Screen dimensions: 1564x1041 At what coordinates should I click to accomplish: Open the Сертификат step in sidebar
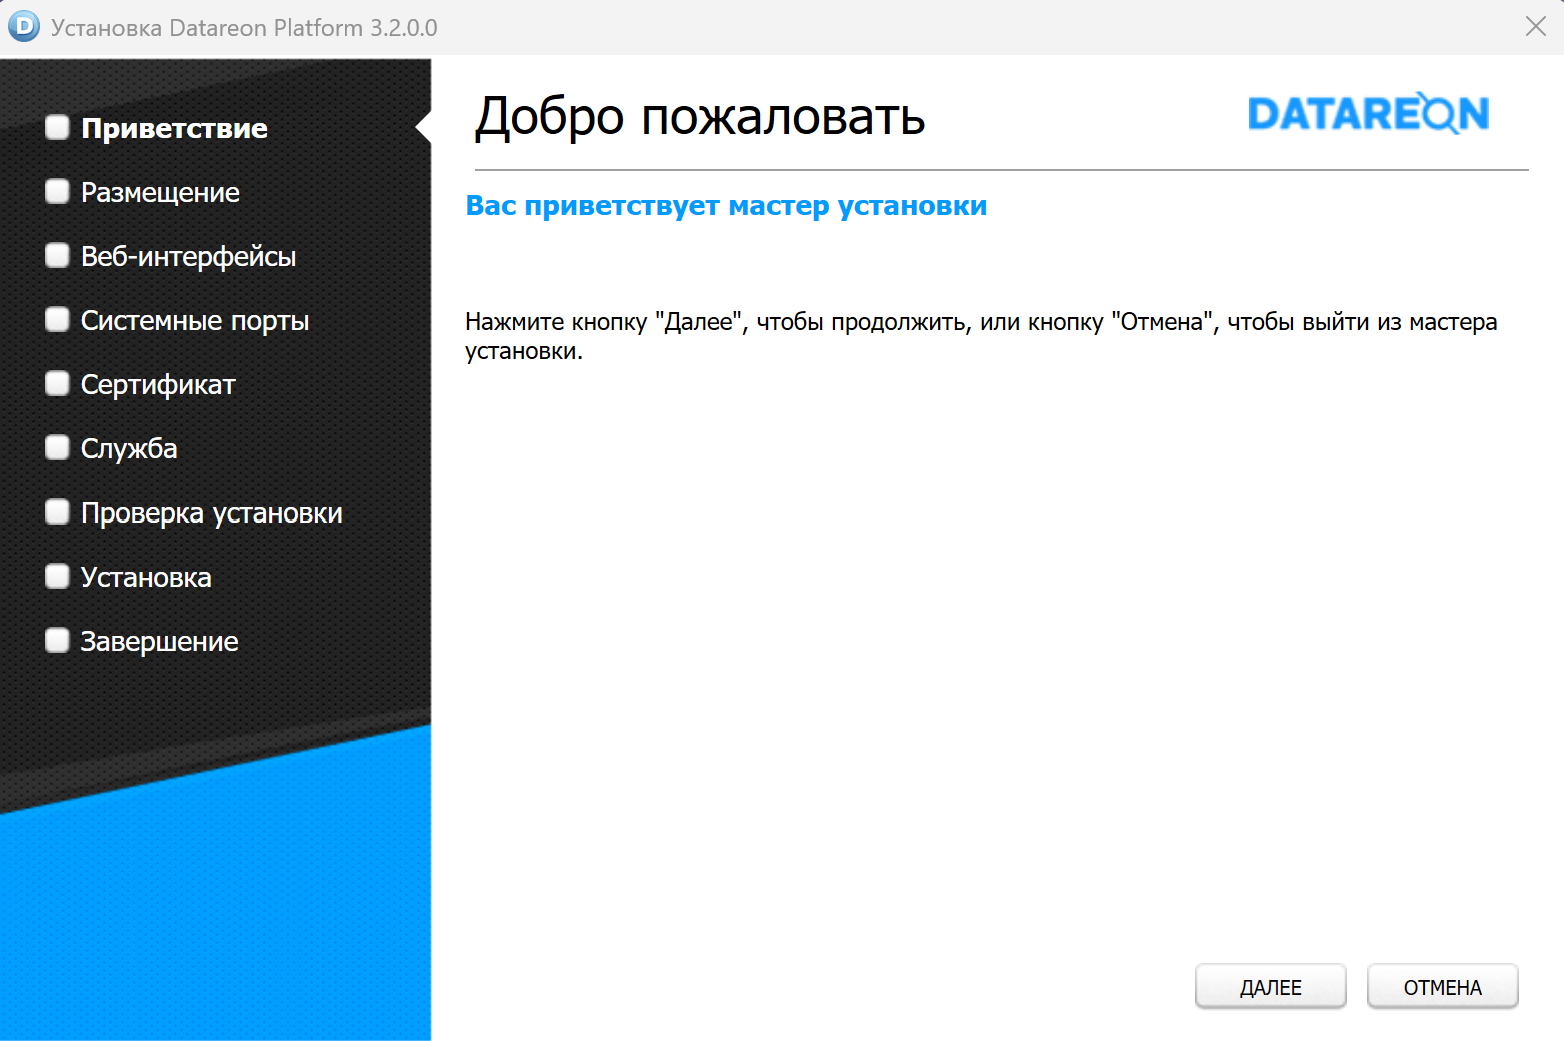pos(158,384)
